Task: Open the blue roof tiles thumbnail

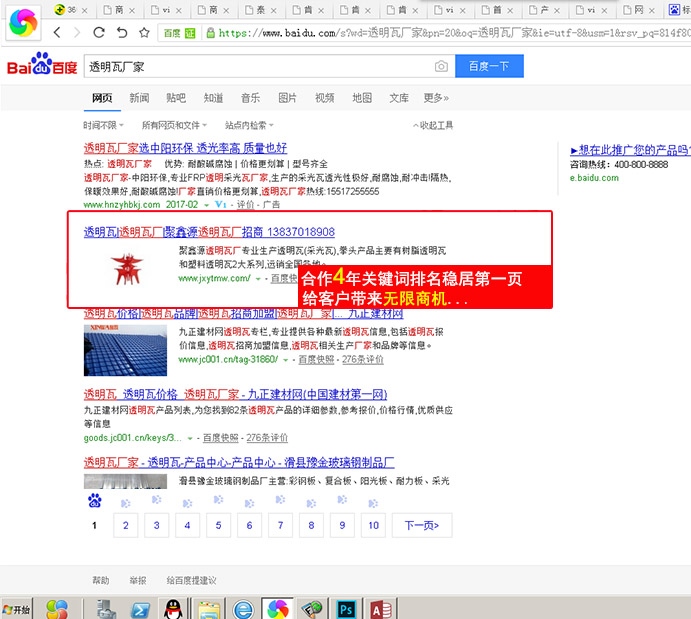Action: (125, 350)
